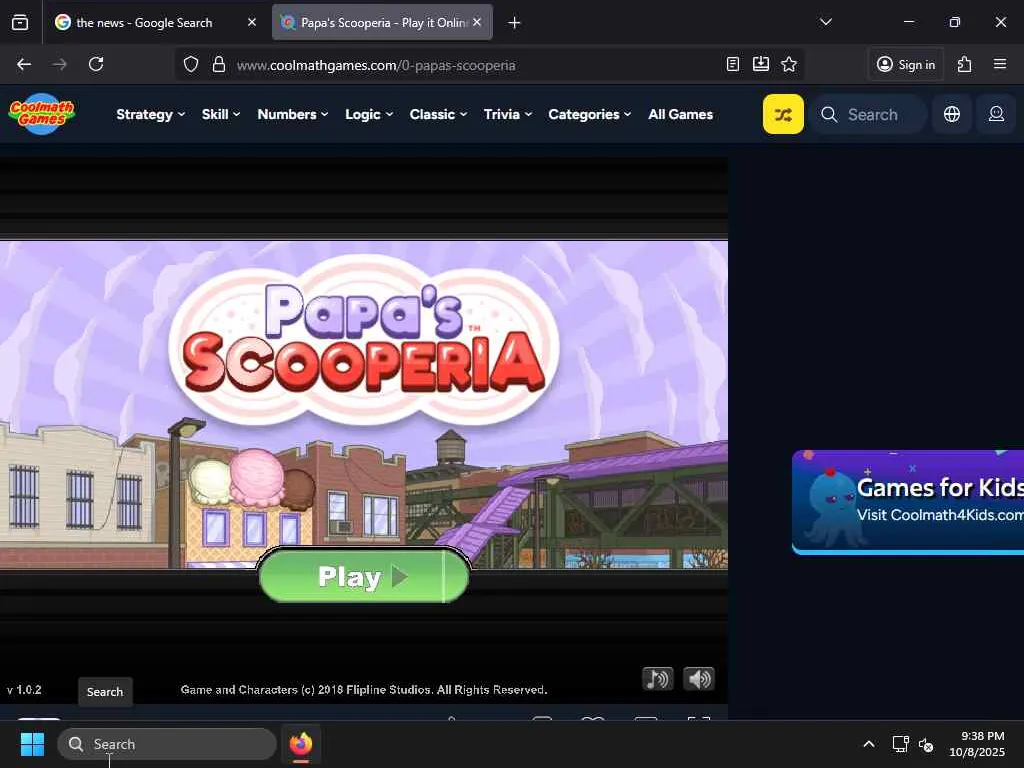Click the install site as app icon
1024x768 pixels.
click(x=761, y=64)
